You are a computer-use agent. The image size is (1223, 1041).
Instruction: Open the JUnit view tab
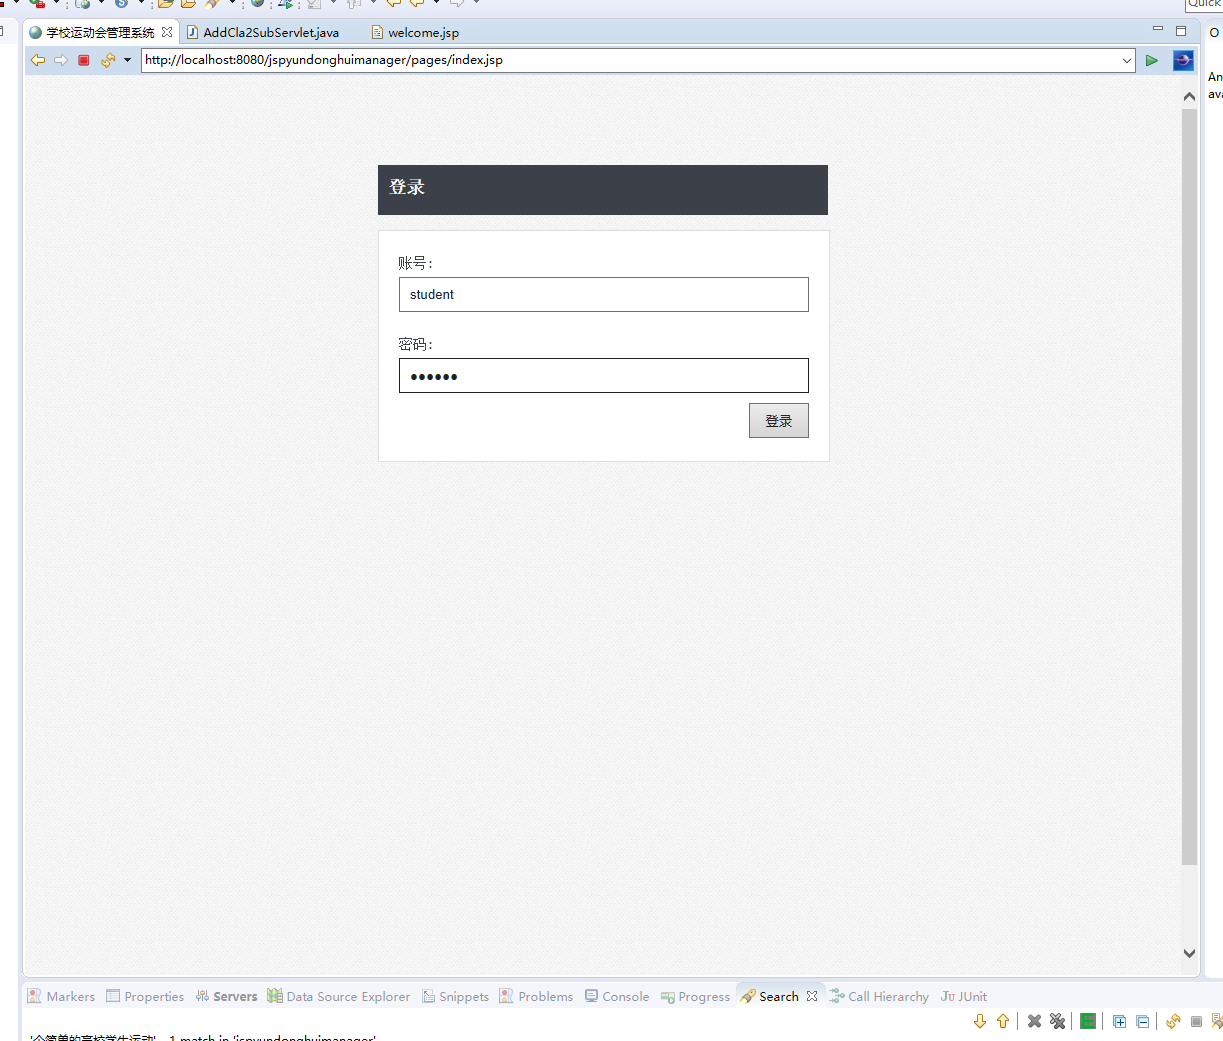(964, 996)
